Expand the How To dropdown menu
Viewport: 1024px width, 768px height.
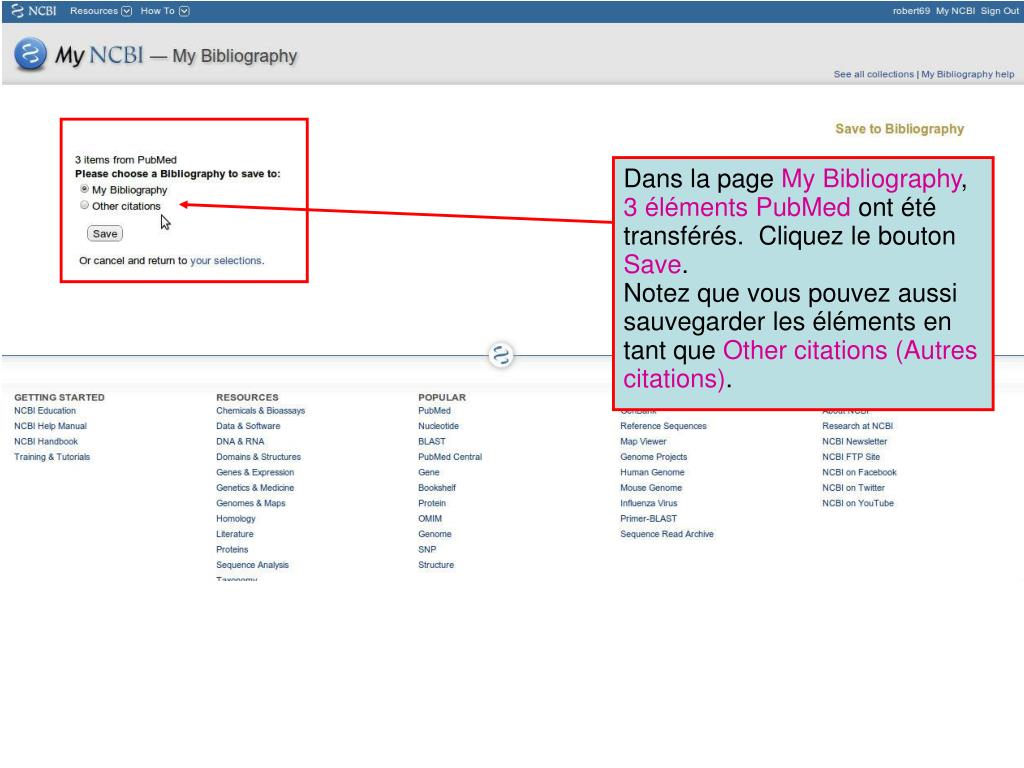point(165,10)
